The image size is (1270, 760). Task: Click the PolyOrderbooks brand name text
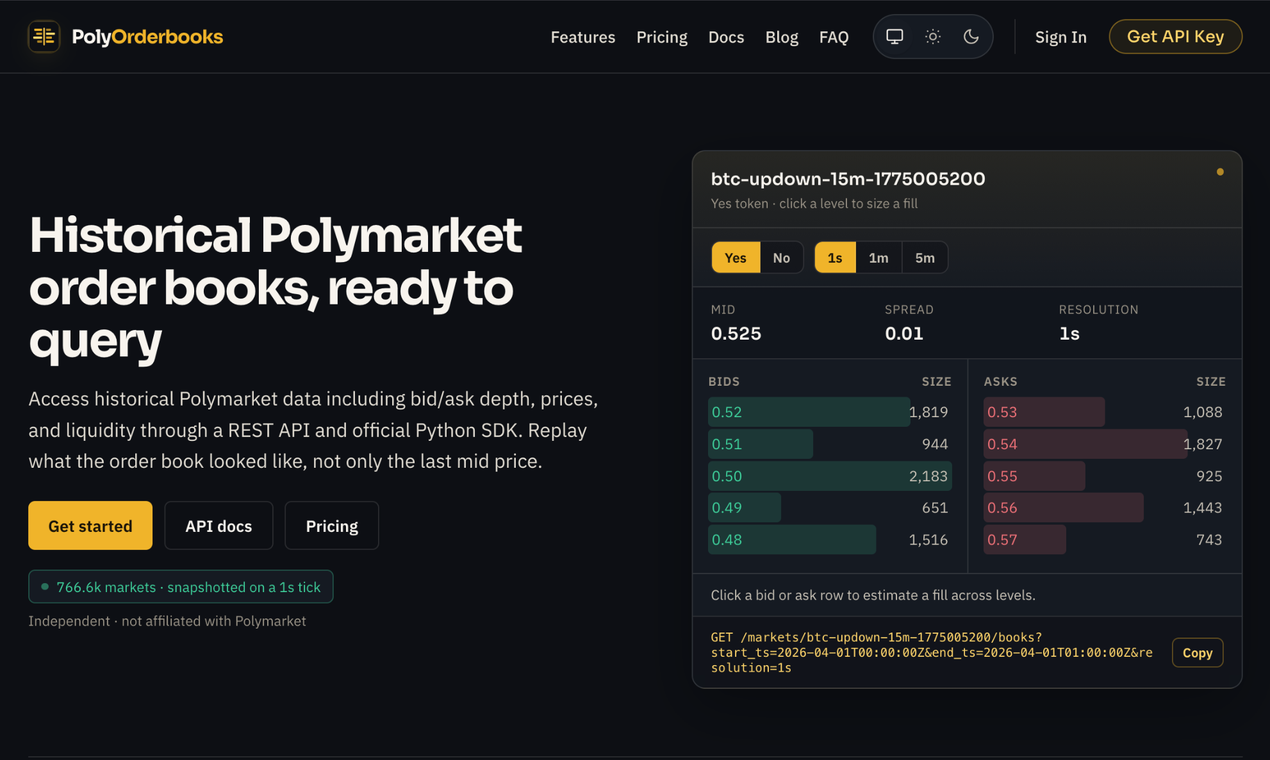pyautogui.click(x=147, y=37)
